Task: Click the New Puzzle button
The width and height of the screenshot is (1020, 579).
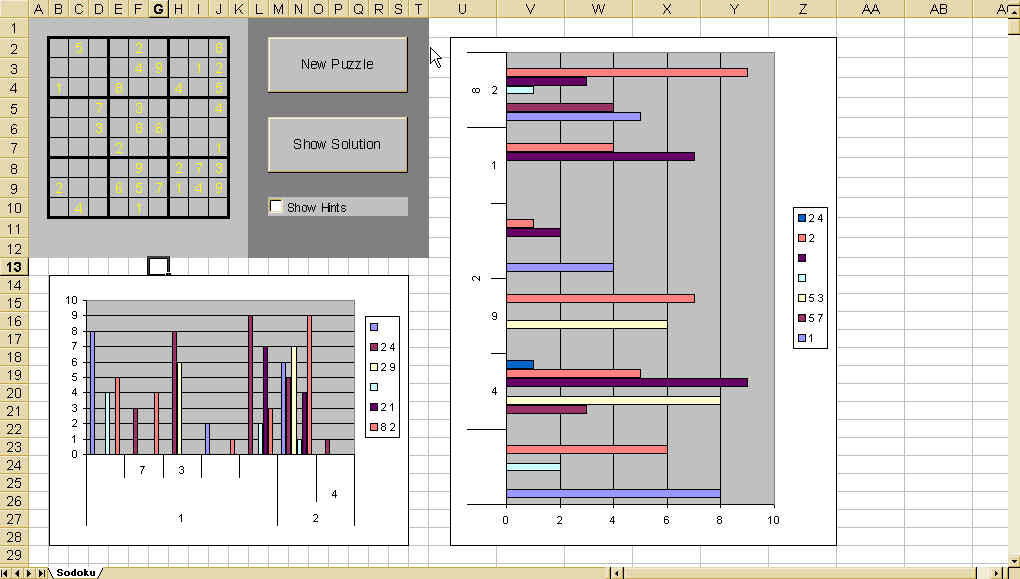Action: click(337, 65)
